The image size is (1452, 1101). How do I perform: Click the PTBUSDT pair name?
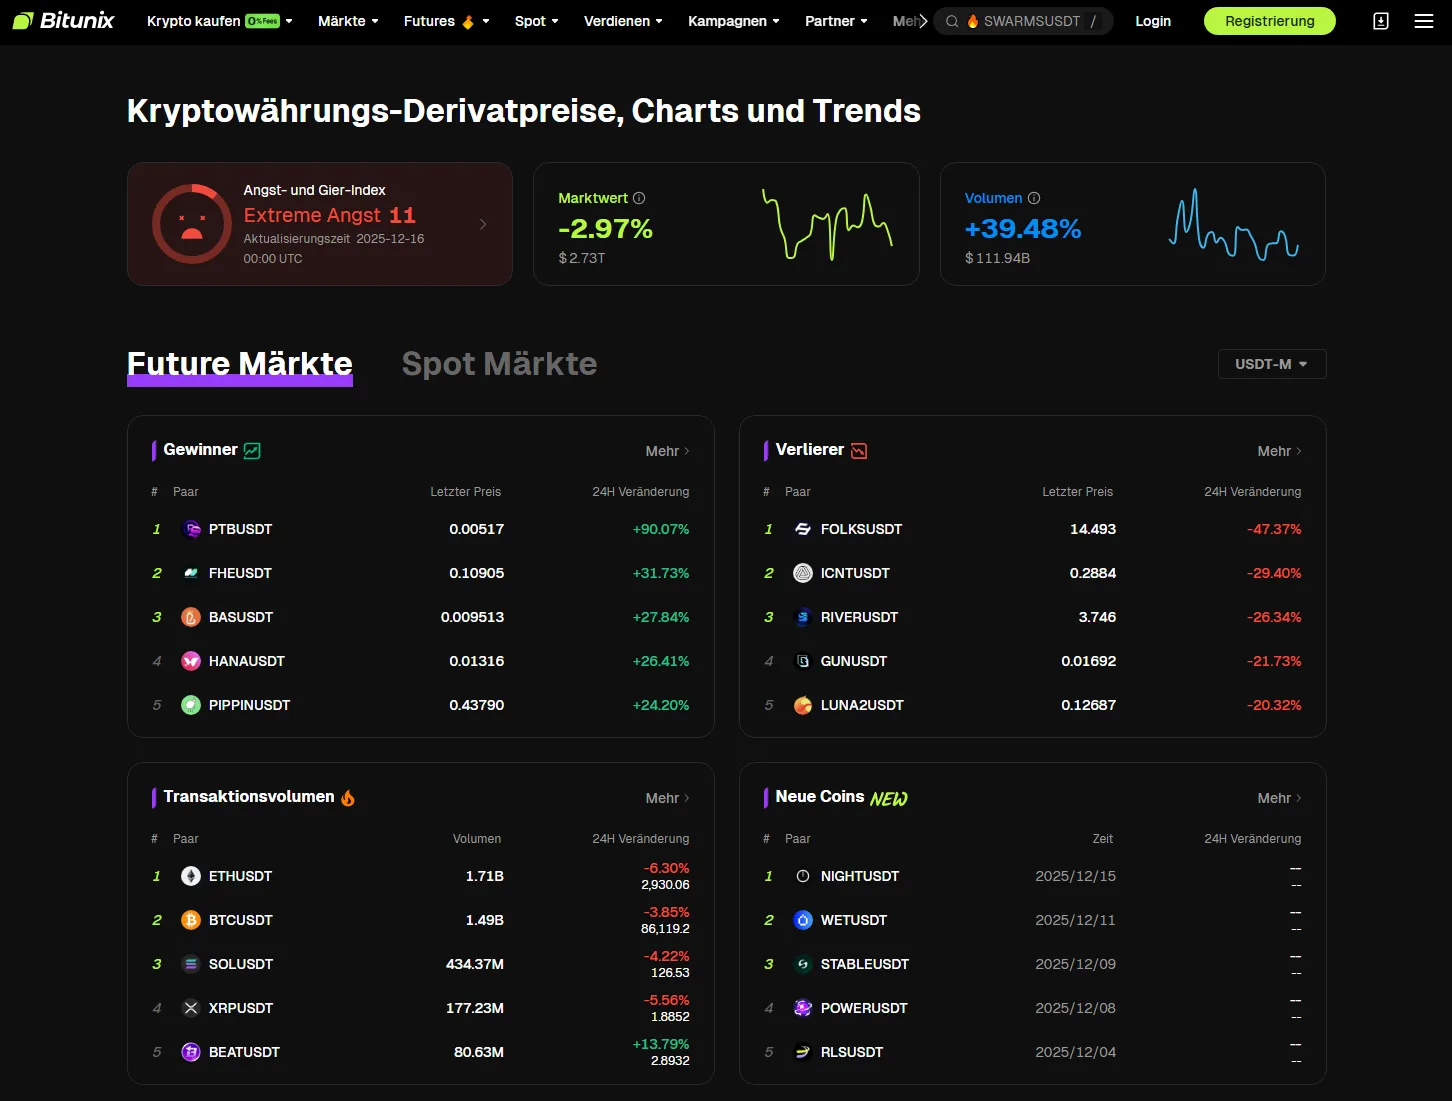240,529
